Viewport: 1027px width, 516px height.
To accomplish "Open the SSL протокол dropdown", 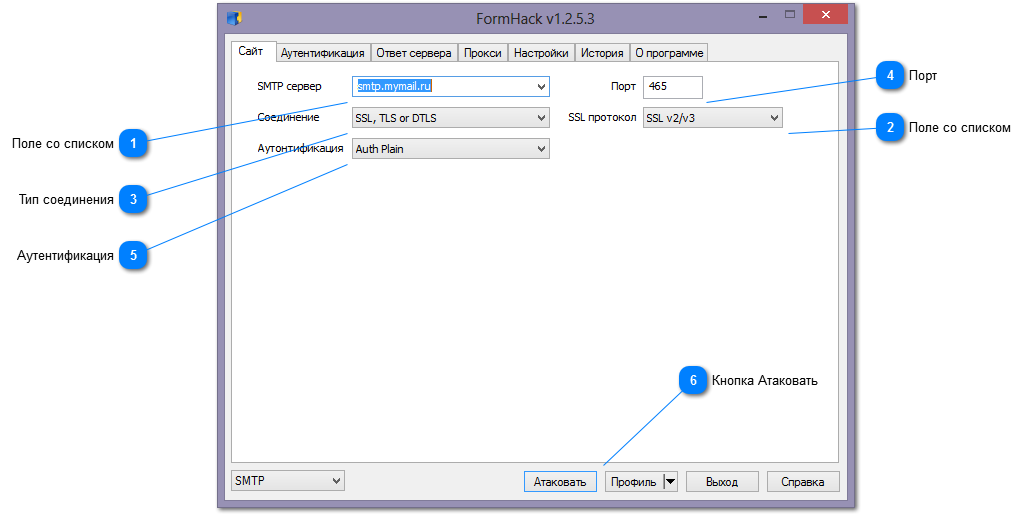I will 713,118.
